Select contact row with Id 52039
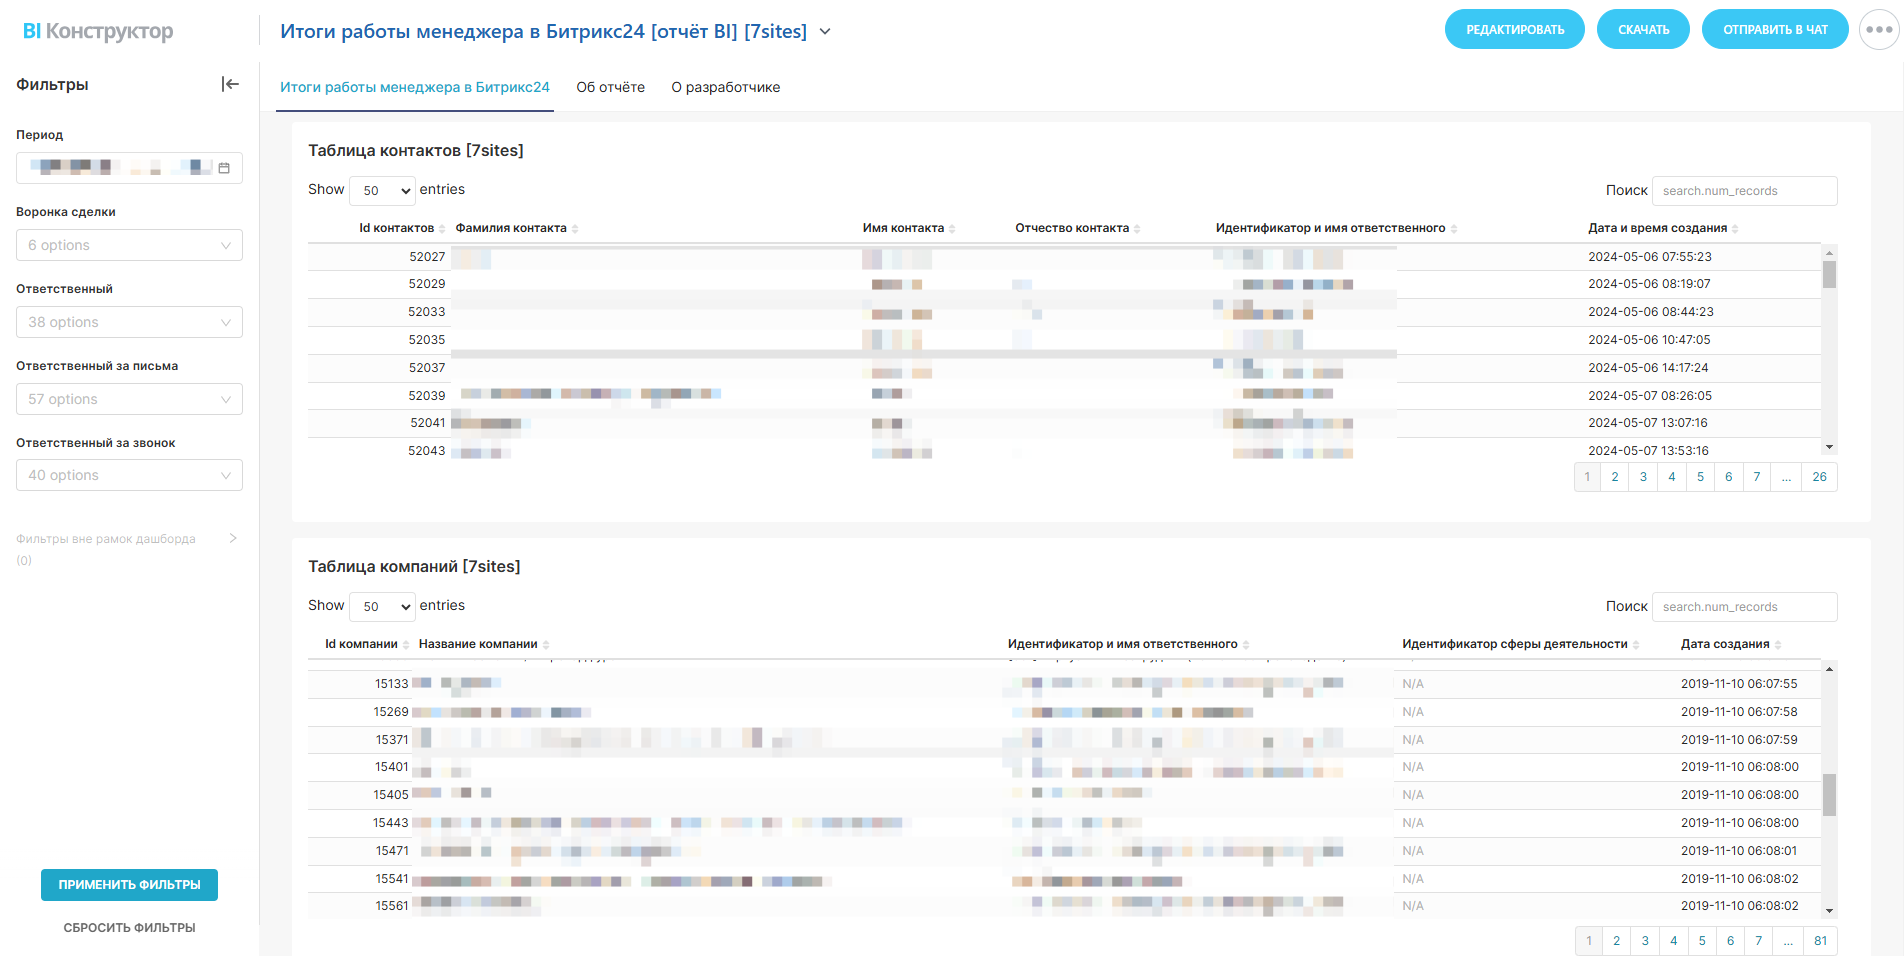 (x=1064, y=396)
